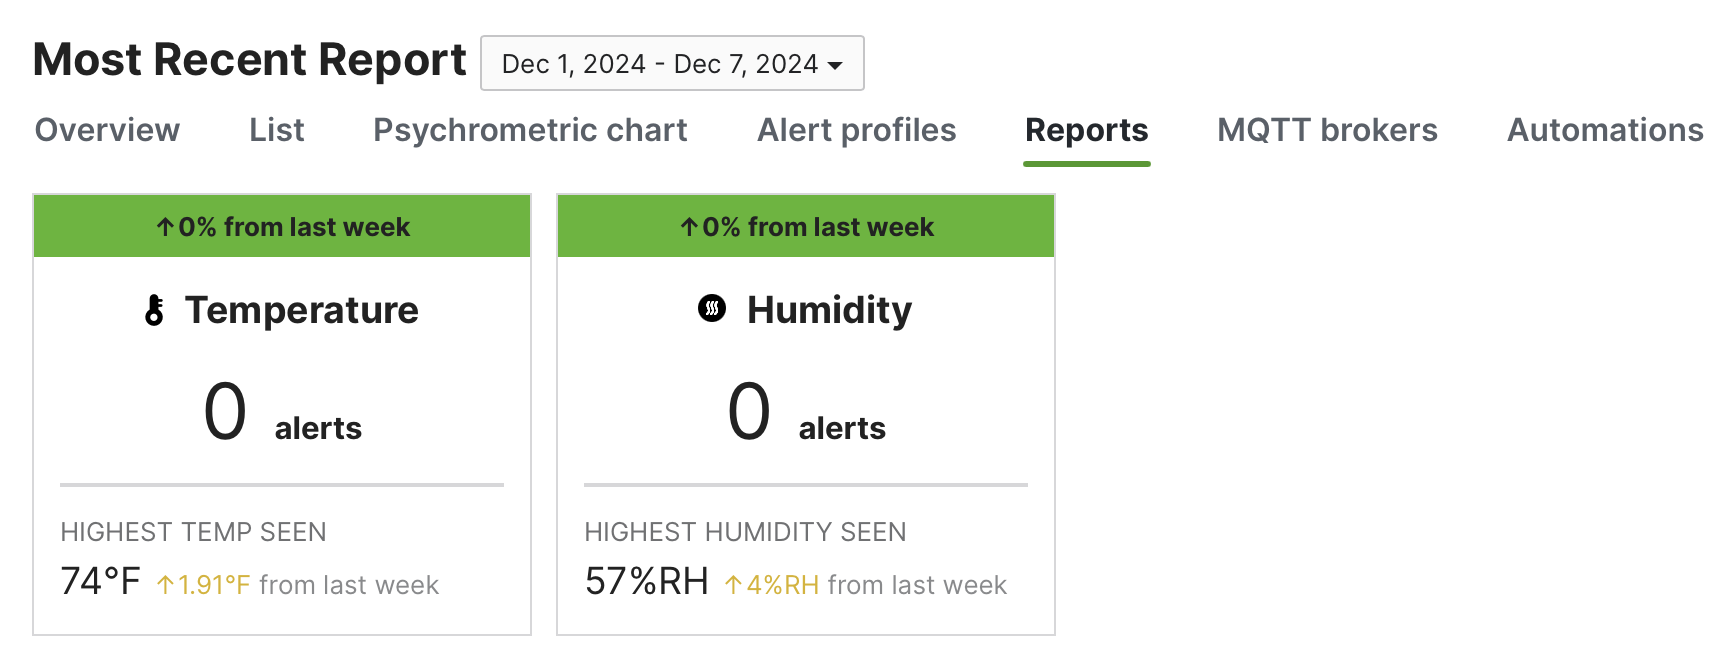Select the Alert profiles tab
Screen dimensions: 1728x646
tap(856, 130)
